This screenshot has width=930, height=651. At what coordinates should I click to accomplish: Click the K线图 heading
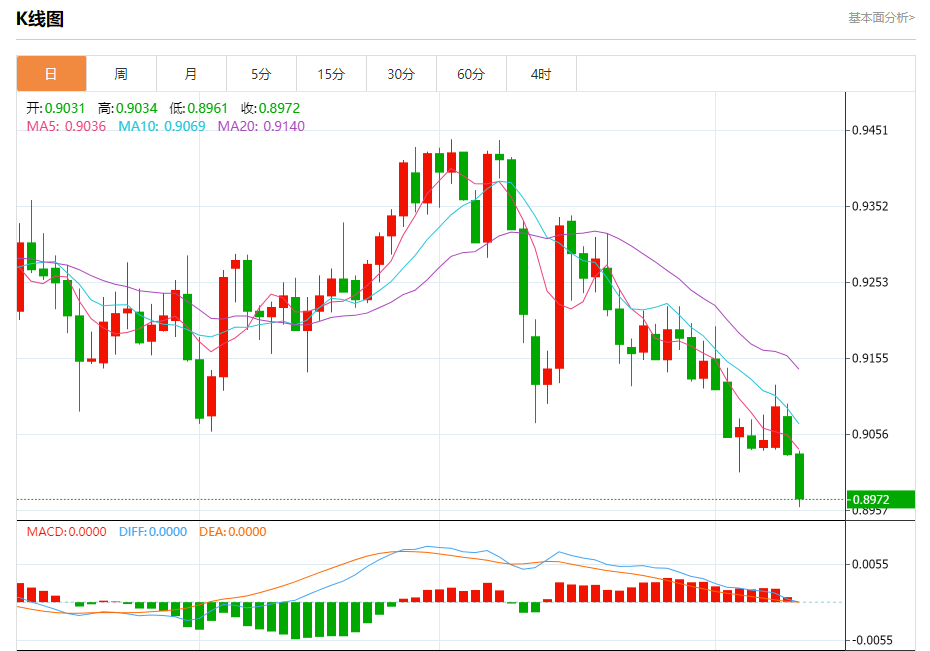pyautogui.click(x=40, y=19)
